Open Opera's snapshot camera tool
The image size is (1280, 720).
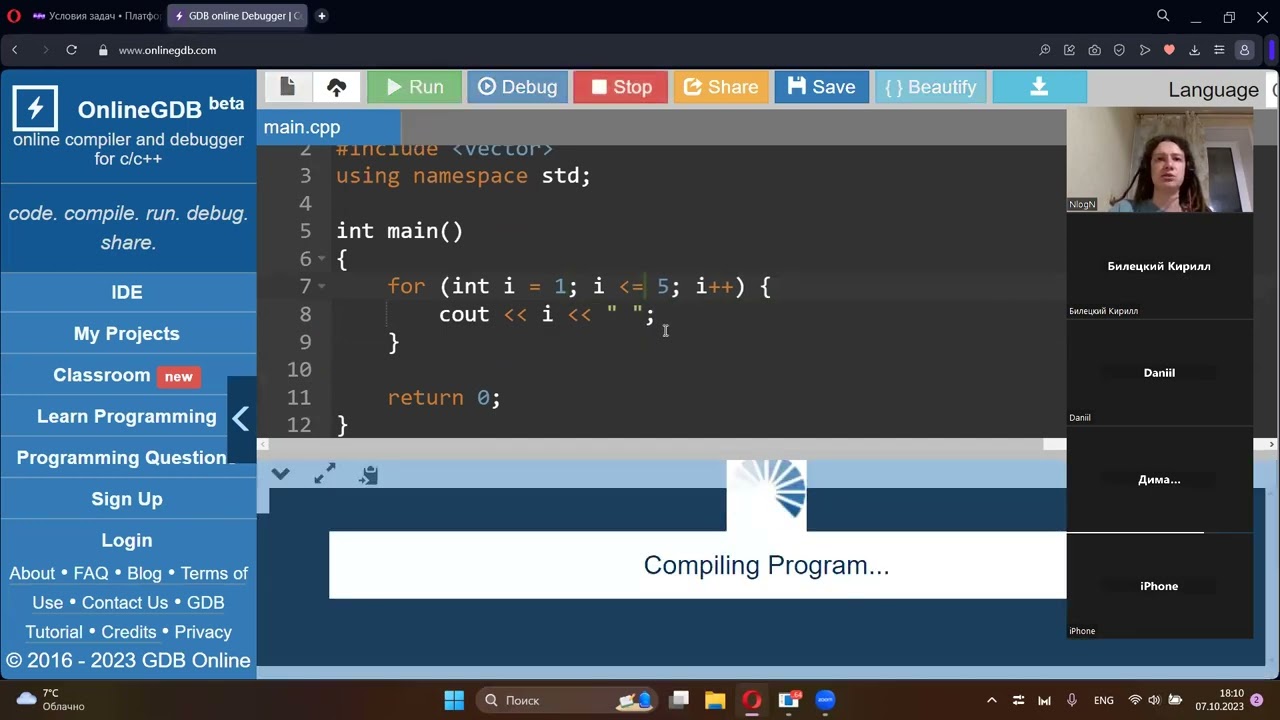tap(1095, 50)
